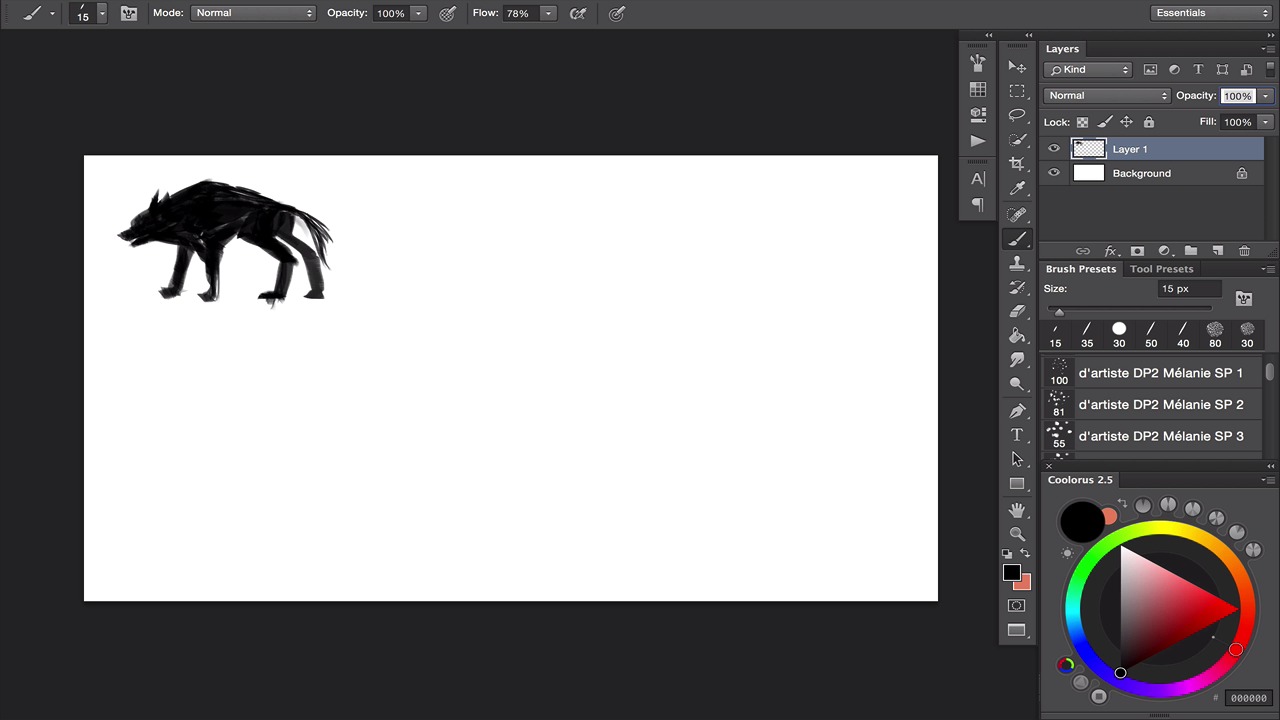The image size is (1280, 720).
Task: Toggle lock image pixels
Action: click(1104, 122)
